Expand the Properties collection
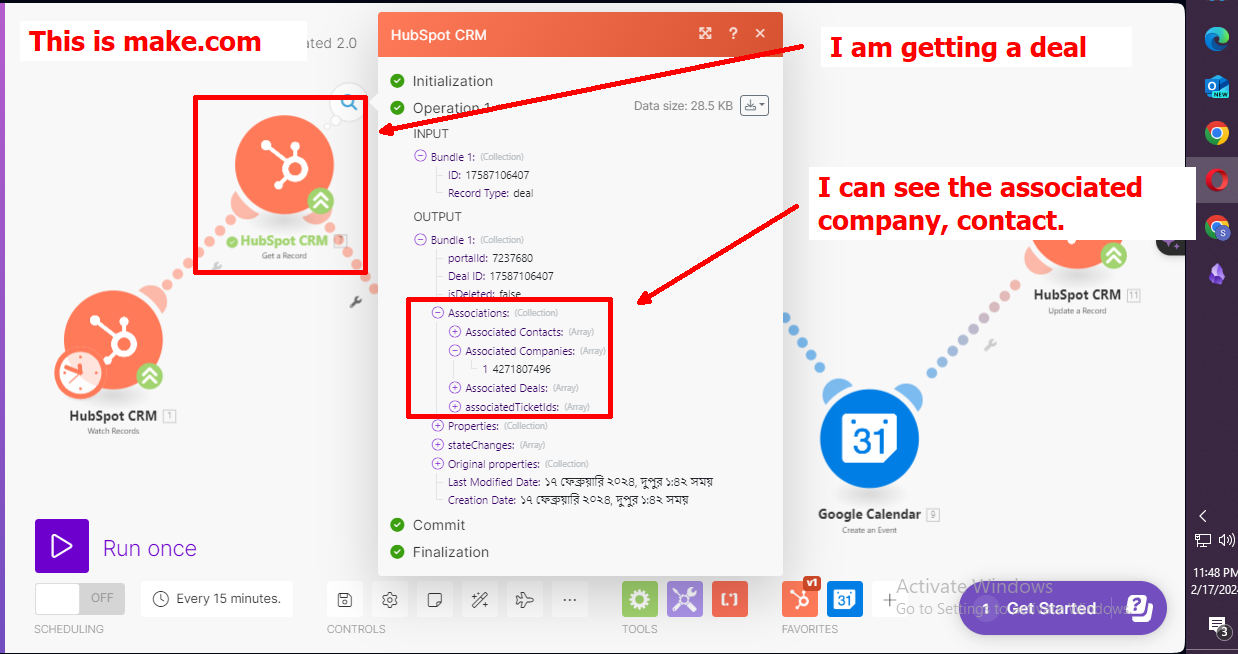This screenshot has width=1238, height=654. [438, 426]
